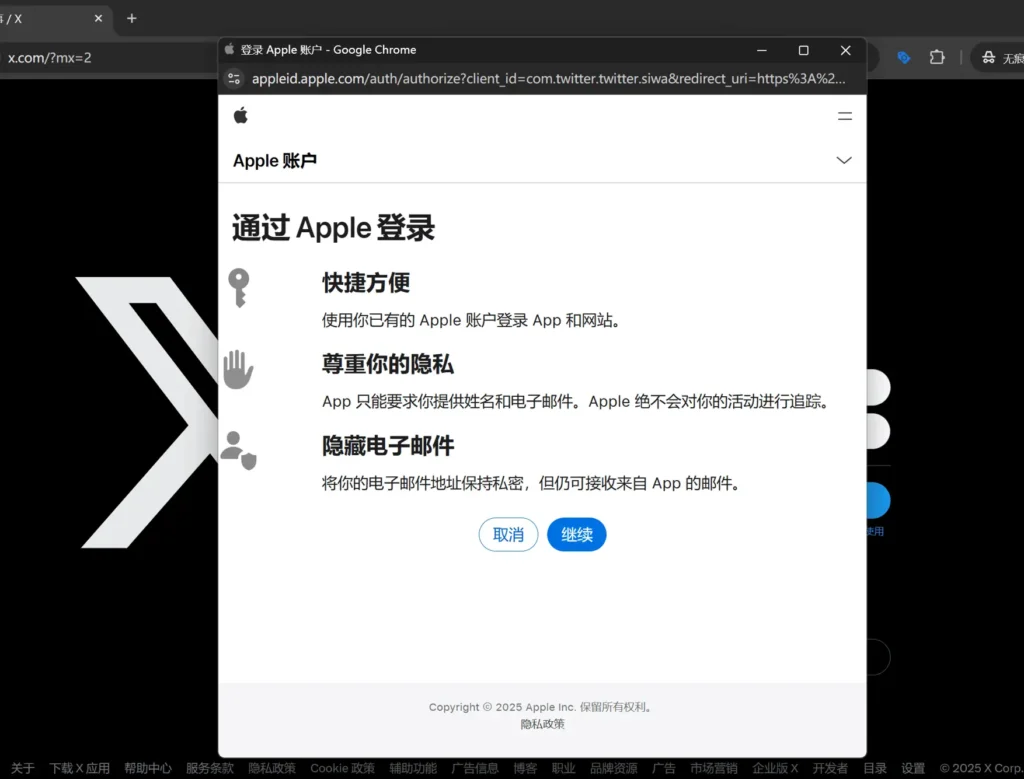This screenshot has width=1024, height=779.
Task: Click the popup URL appleid.apple.com address text
Action: (548, 79)
